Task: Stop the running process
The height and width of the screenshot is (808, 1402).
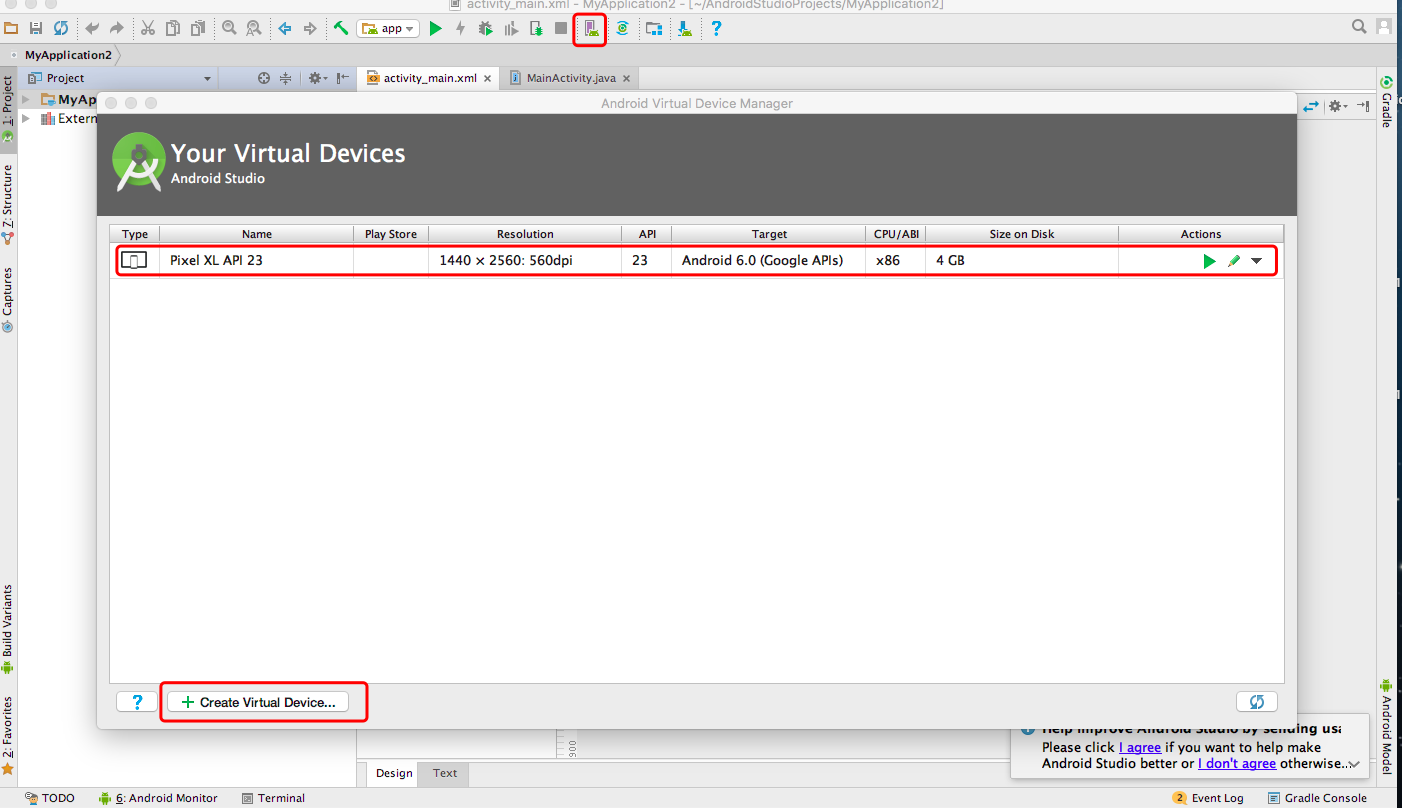Action: [561, 28]
